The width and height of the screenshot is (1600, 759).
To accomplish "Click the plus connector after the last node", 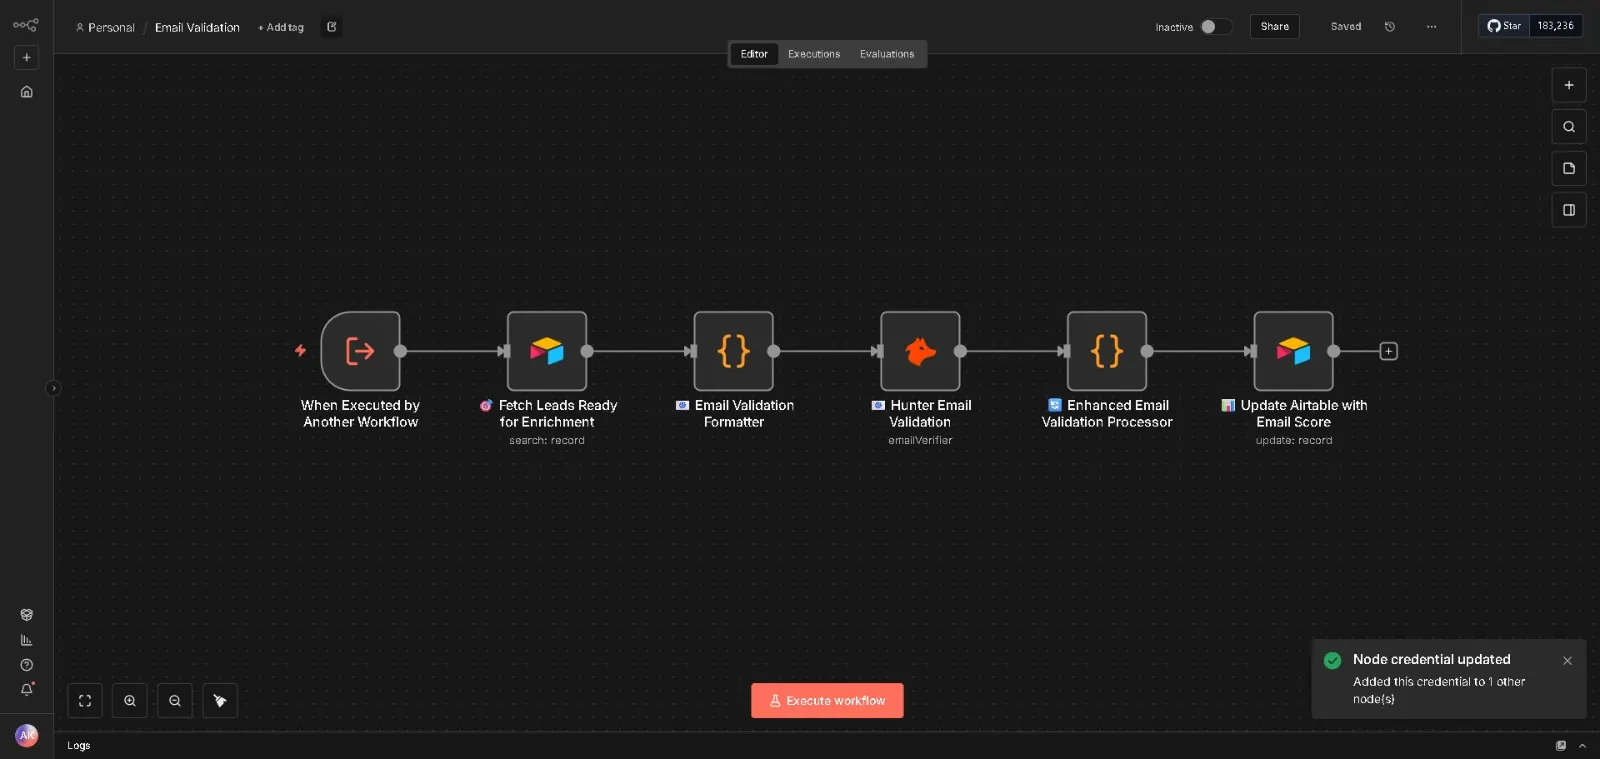I will (1389, 351).
